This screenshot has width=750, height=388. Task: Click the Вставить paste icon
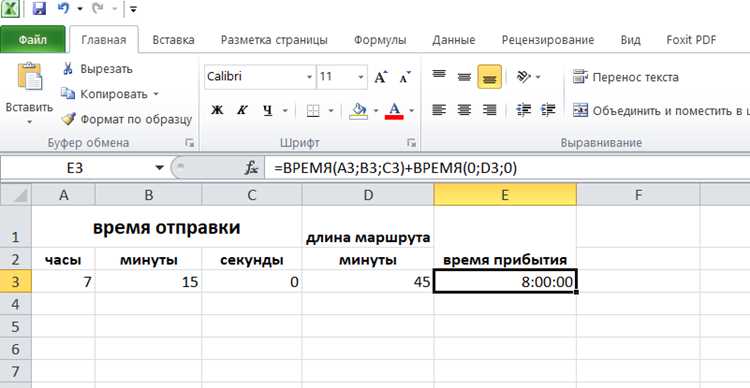click(x=30, y=77)
